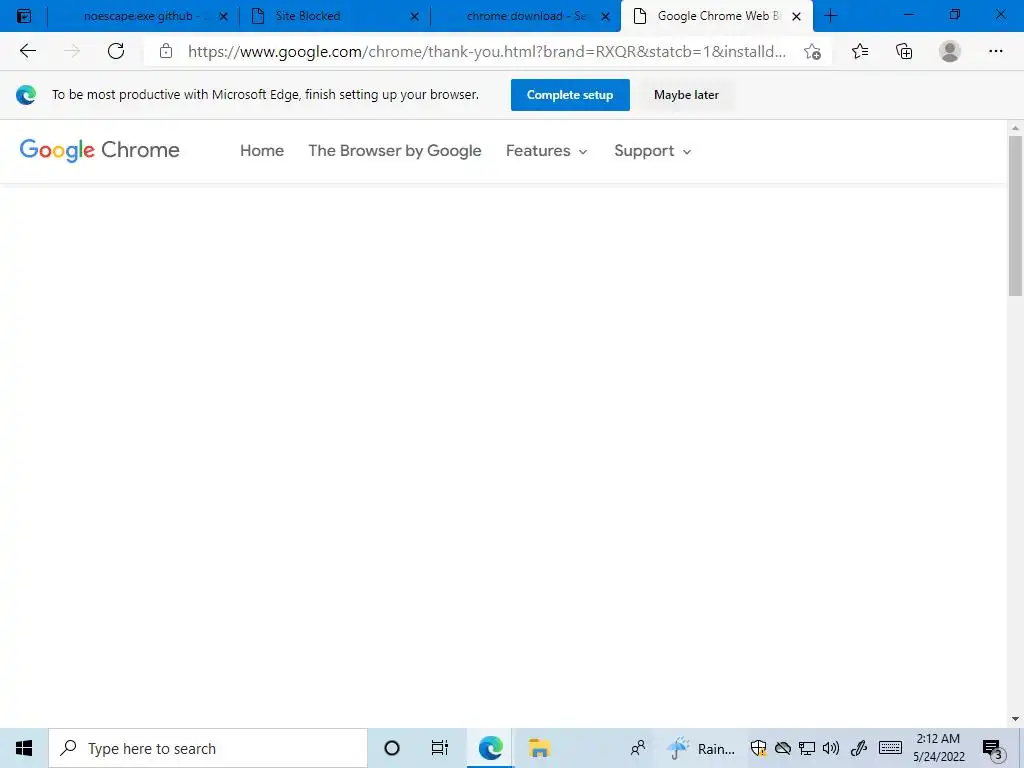Click the Google Chrome logo
The image size is (1024, 768).
99,150
